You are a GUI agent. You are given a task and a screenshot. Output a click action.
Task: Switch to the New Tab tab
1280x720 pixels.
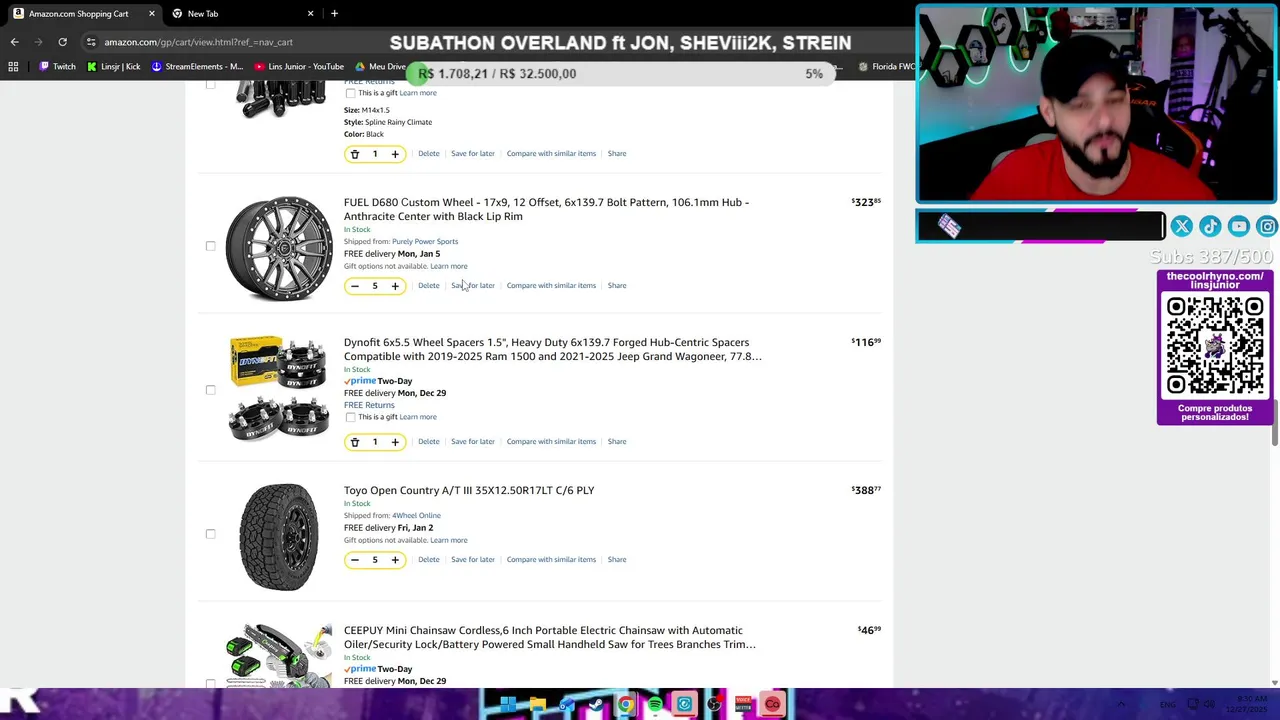pyautogui.click(x=241, y=13)
